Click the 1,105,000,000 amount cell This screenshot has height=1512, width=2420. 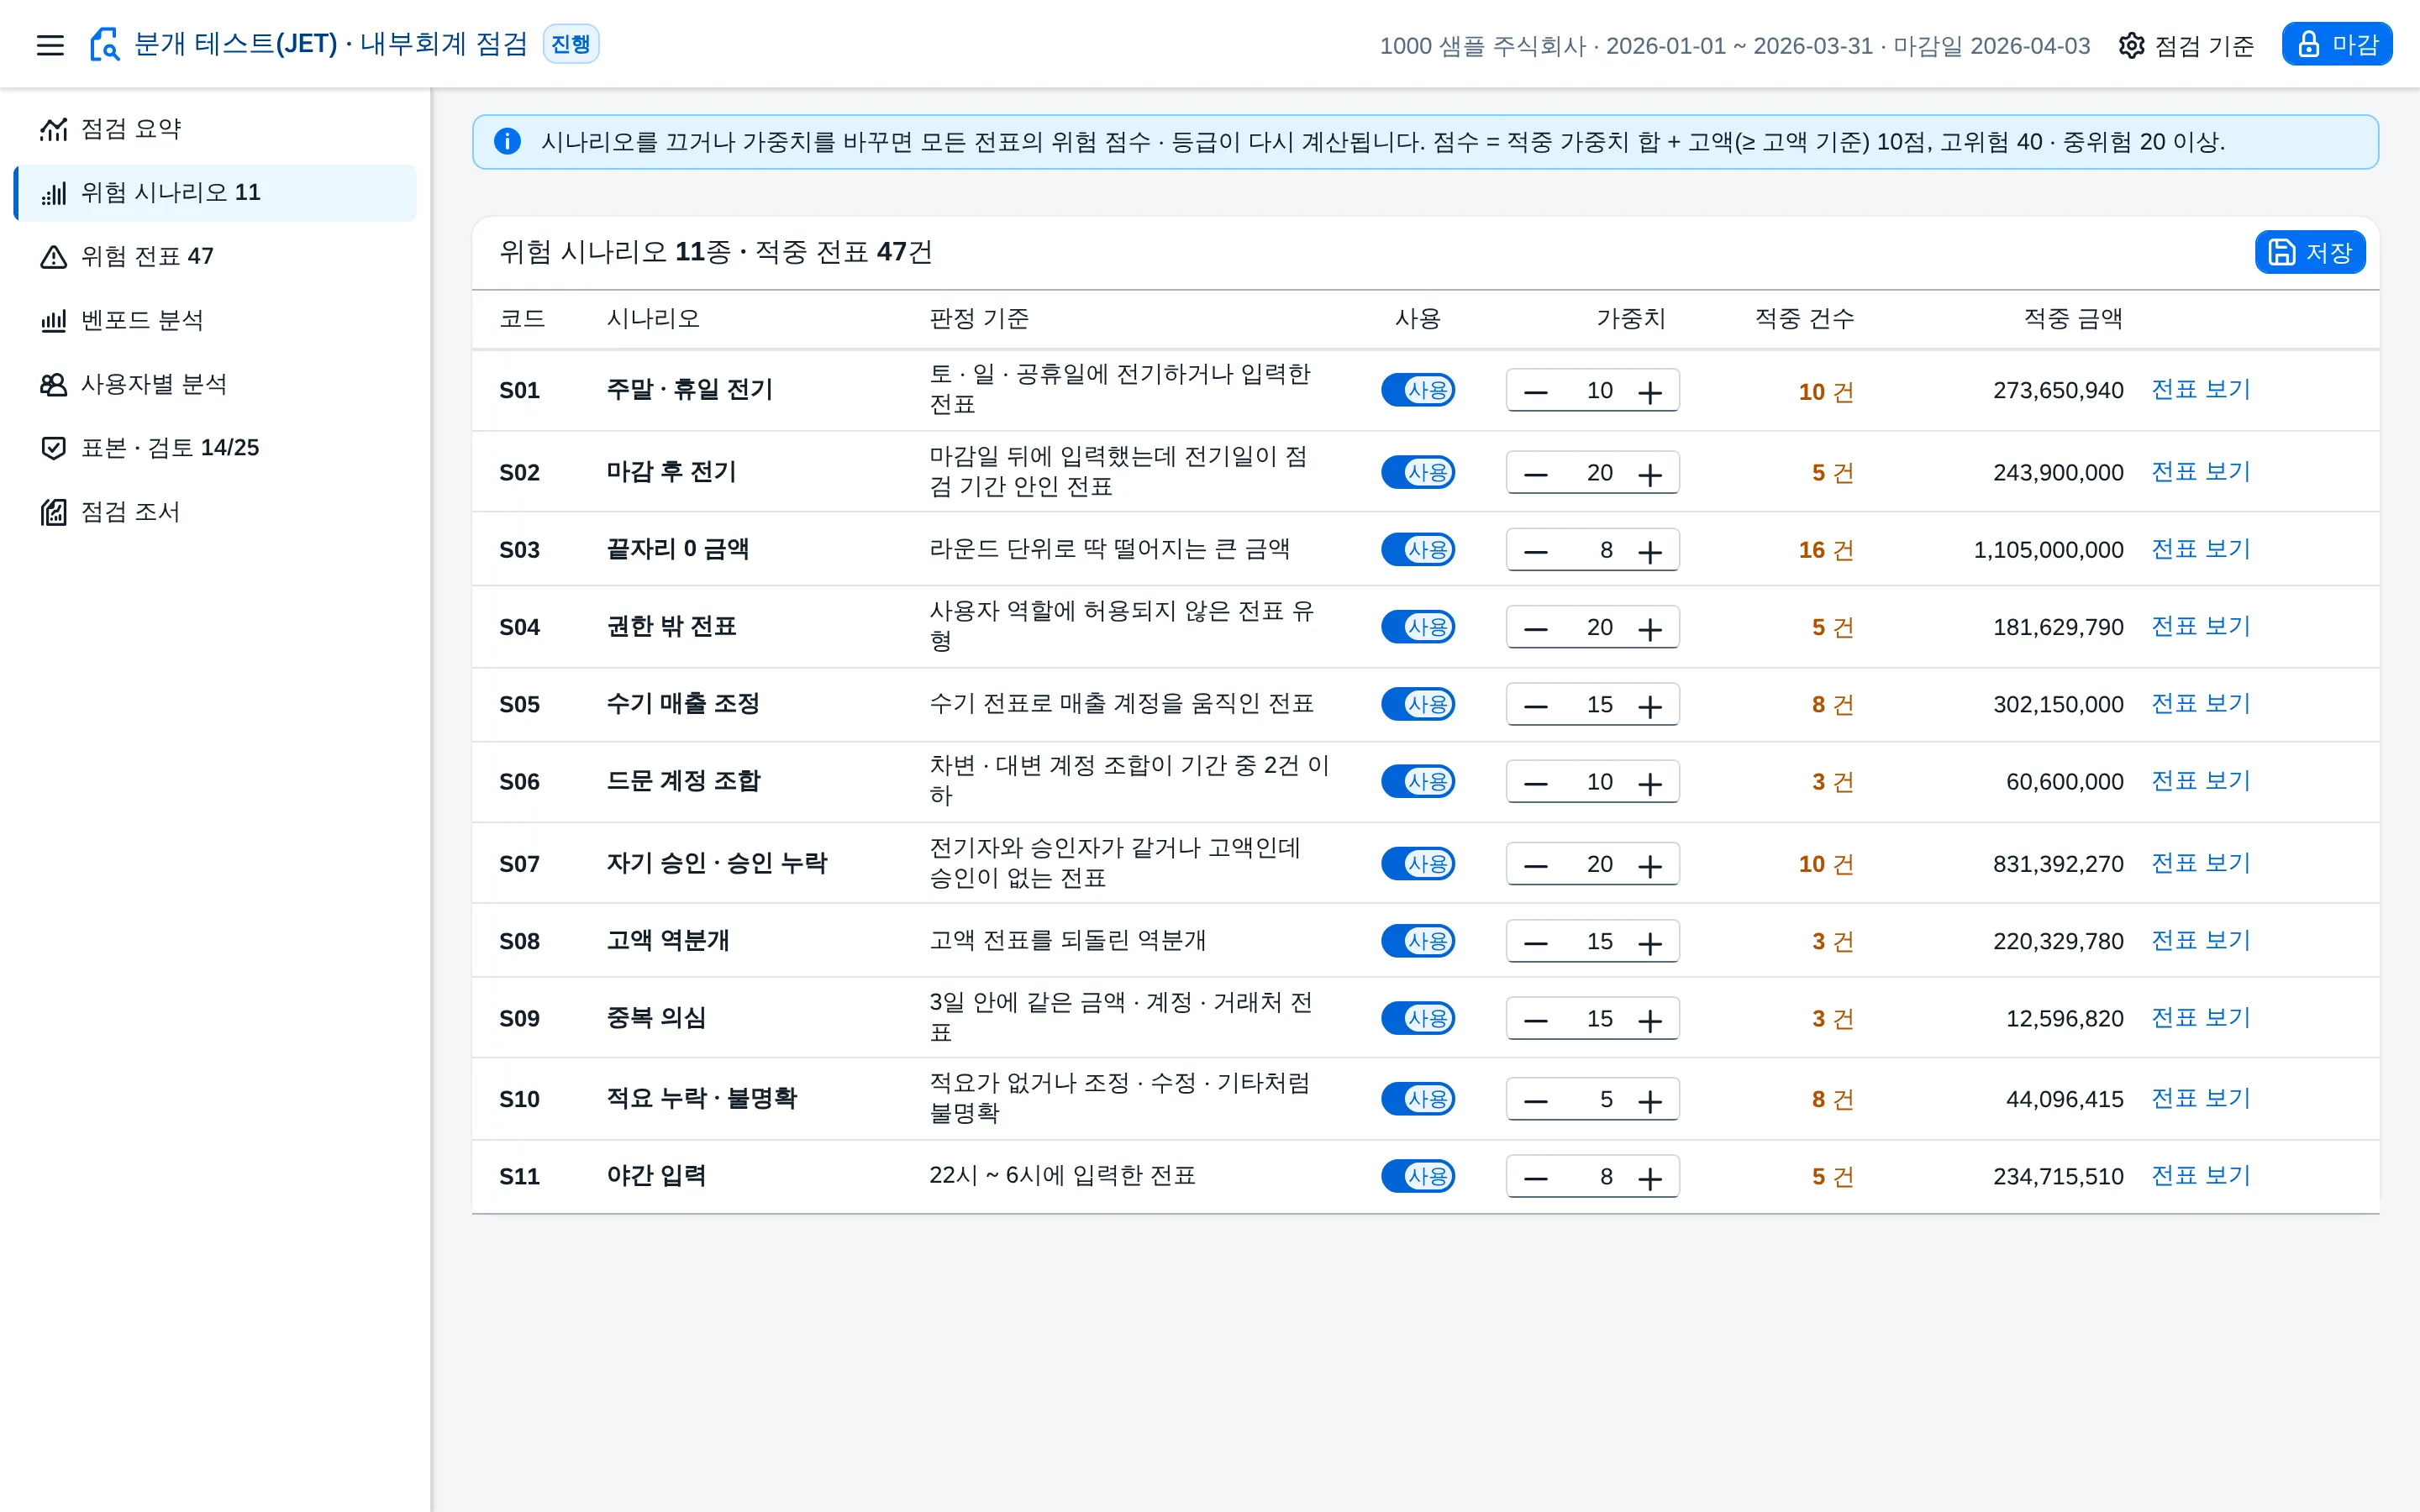[x=2048, y=550]
